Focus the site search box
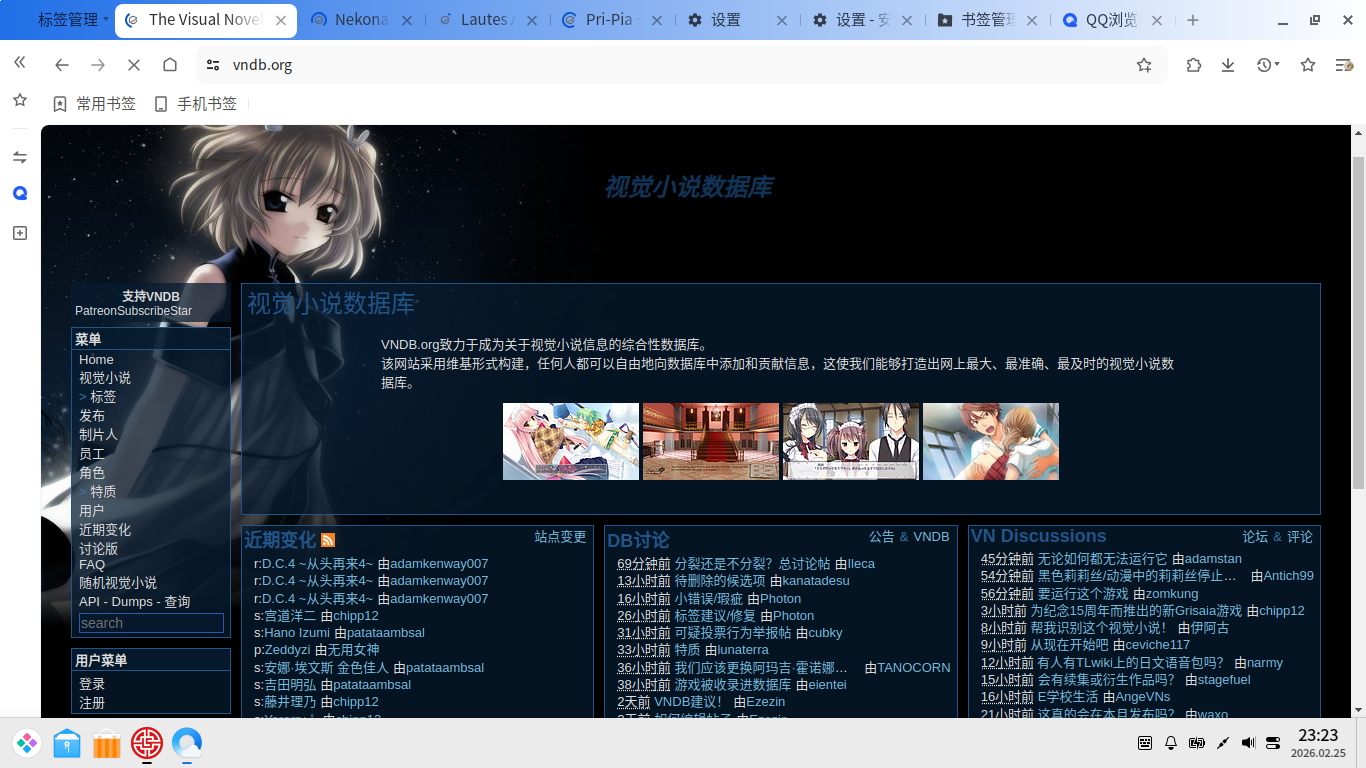This screenshot has width=1366, height=768. [x=151, y=623]
